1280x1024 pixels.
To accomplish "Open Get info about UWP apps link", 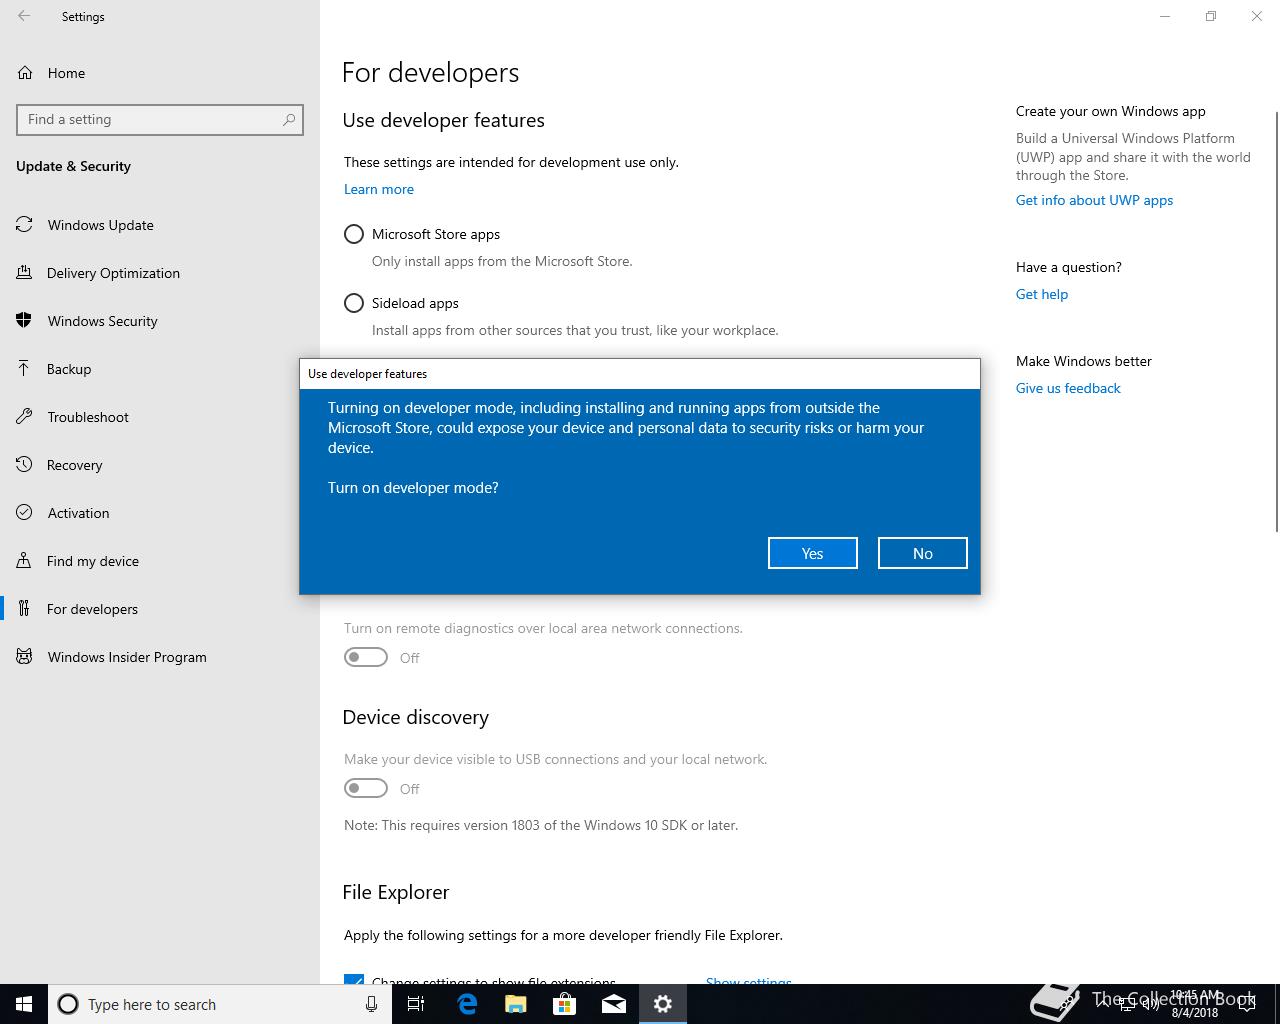I will point(1094,200).
